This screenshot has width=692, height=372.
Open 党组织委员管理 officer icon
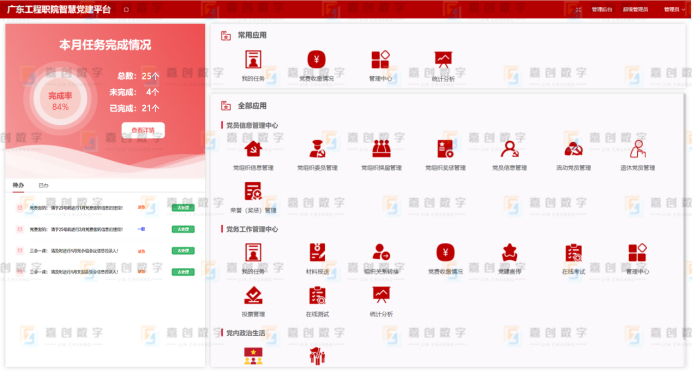click(x=317, y=149)
